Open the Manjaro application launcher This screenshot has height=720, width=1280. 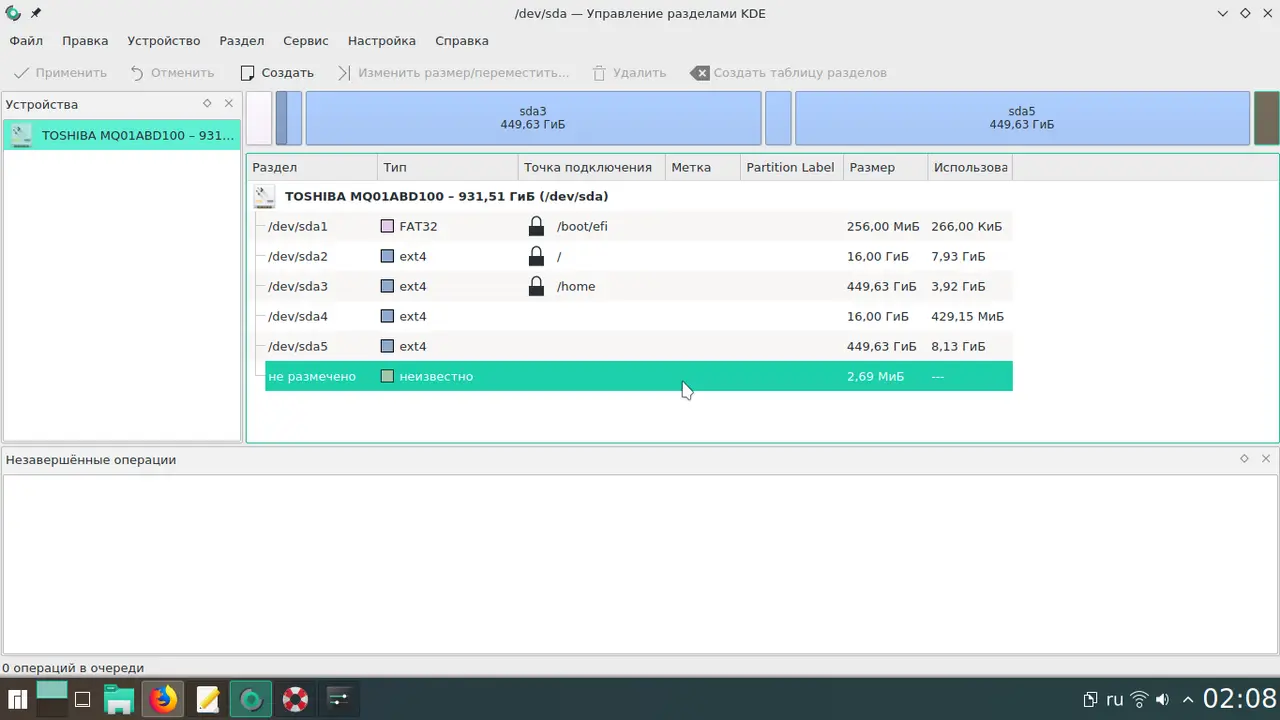tap(17, 699)
